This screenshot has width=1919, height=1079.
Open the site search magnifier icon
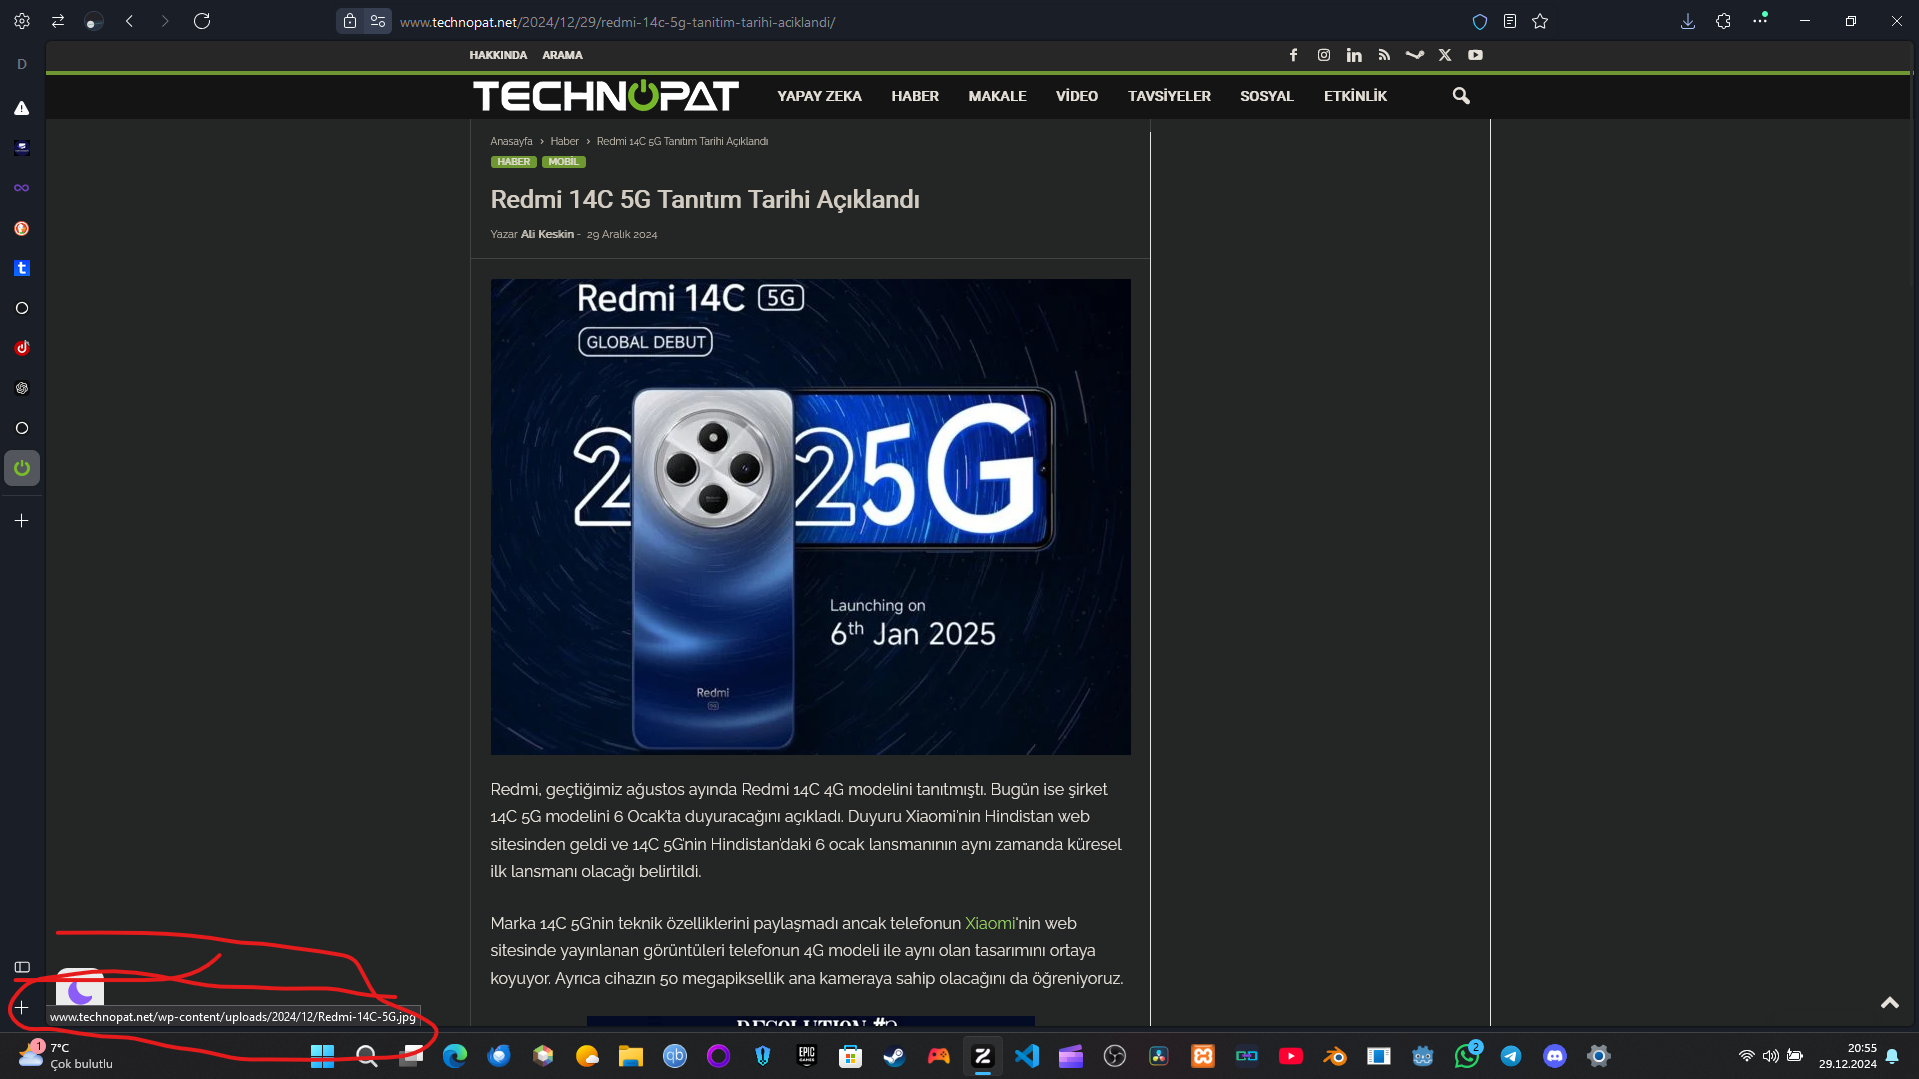tap(1461, 96)
